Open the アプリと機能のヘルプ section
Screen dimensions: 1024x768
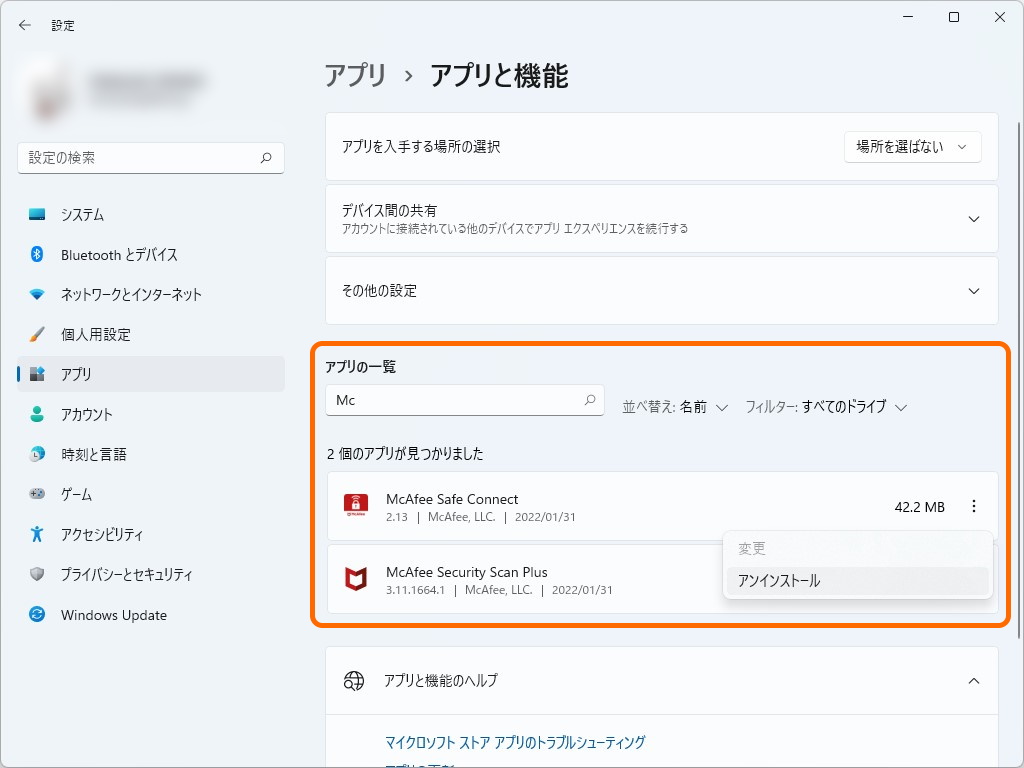point(662,681)
